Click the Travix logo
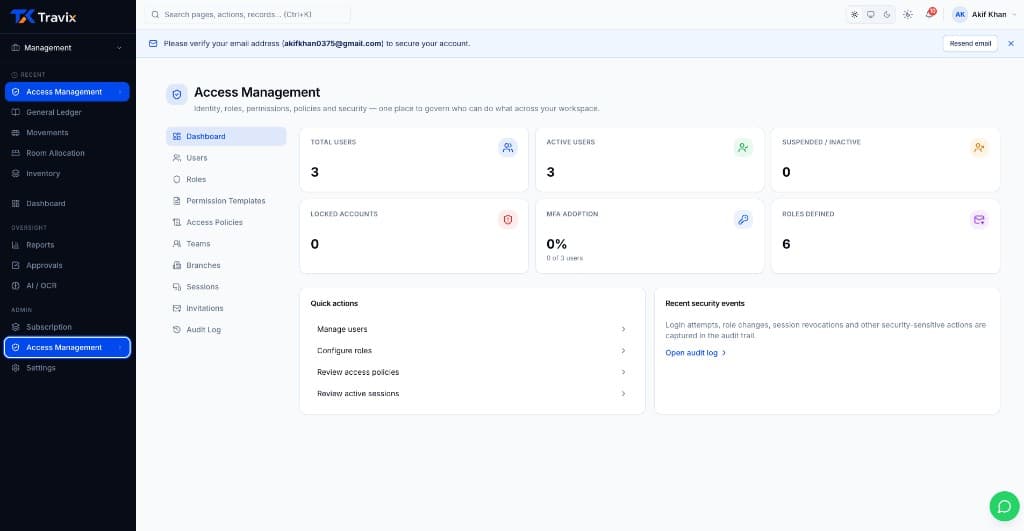Image resolution: width=1024 pixels, height=531 pixels. coord(44,17)
